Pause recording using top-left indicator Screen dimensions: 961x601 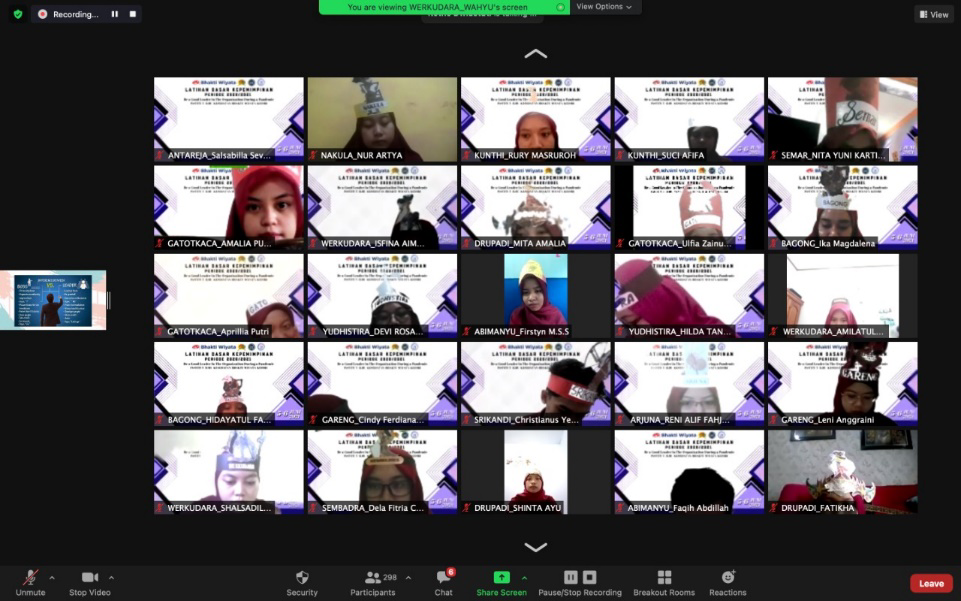[114, 14]
